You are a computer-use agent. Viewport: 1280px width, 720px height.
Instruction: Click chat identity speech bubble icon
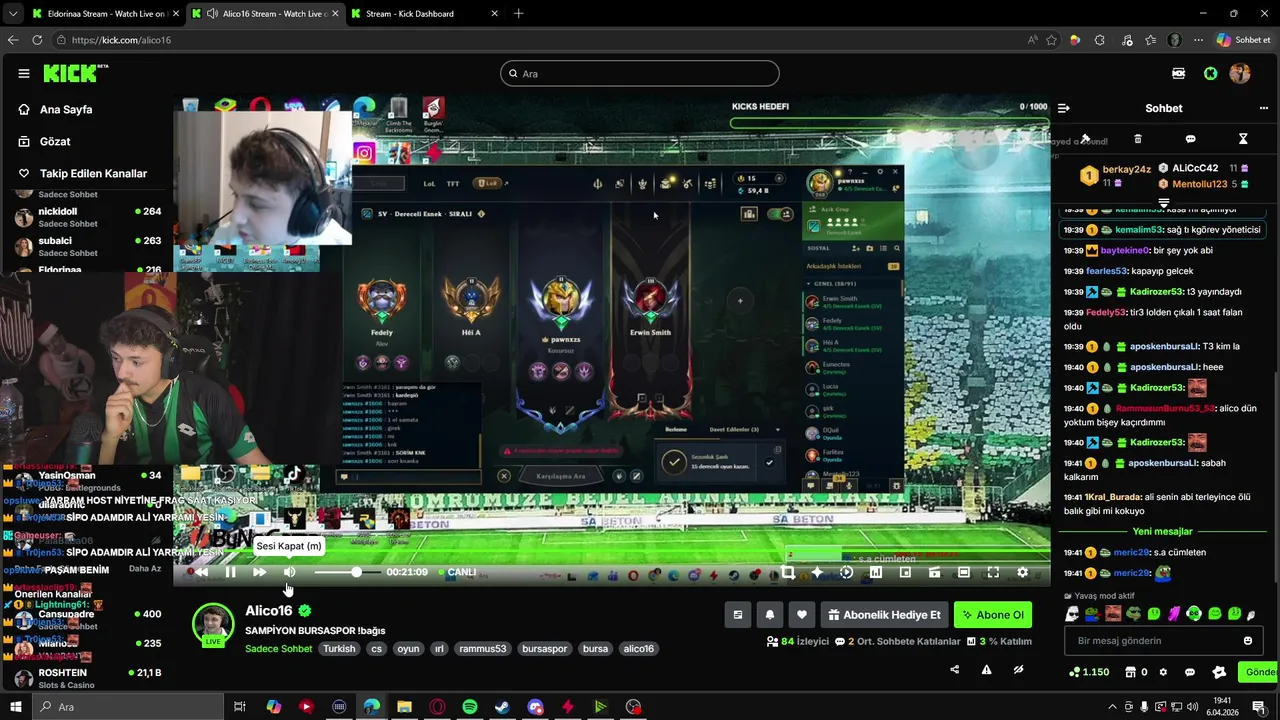click(x=1190, y=672)
